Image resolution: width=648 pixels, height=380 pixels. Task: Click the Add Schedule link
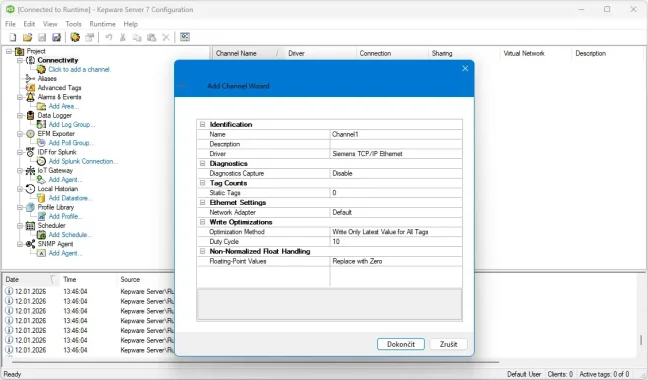click(70, 235)
